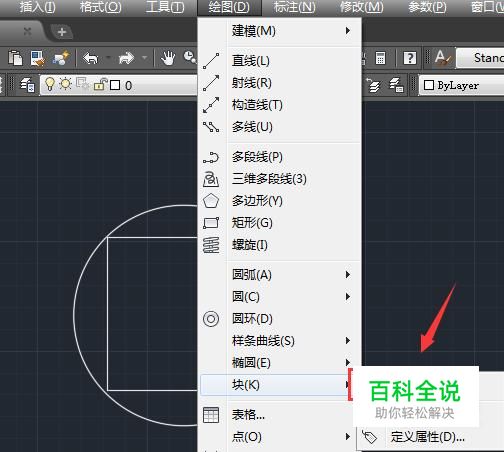Screen dimensions: 504x452
Task: Click the 3D polyline icon beside 三维多段线(3)
Action: click(x=211, y=179)
